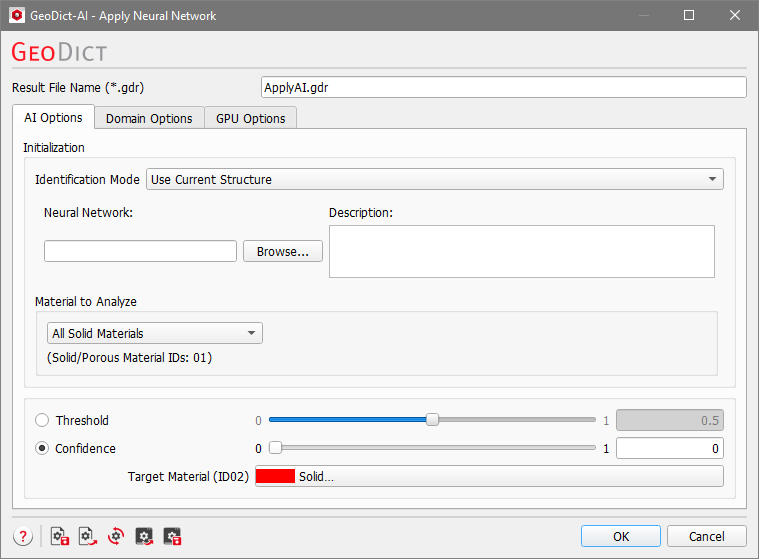Screen dimensions: 759x559
Task: Select the Confidence radio button
Action: coord(42,449)
